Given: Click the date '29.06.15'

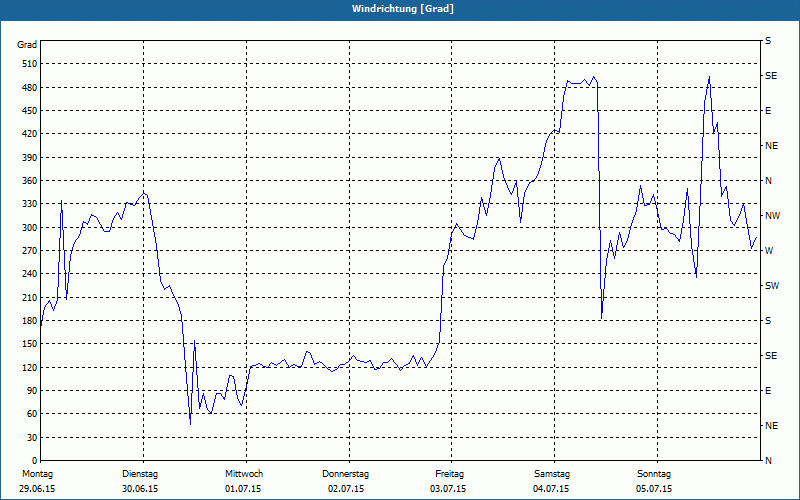Looking at the screenshot, I should point(37,489).
